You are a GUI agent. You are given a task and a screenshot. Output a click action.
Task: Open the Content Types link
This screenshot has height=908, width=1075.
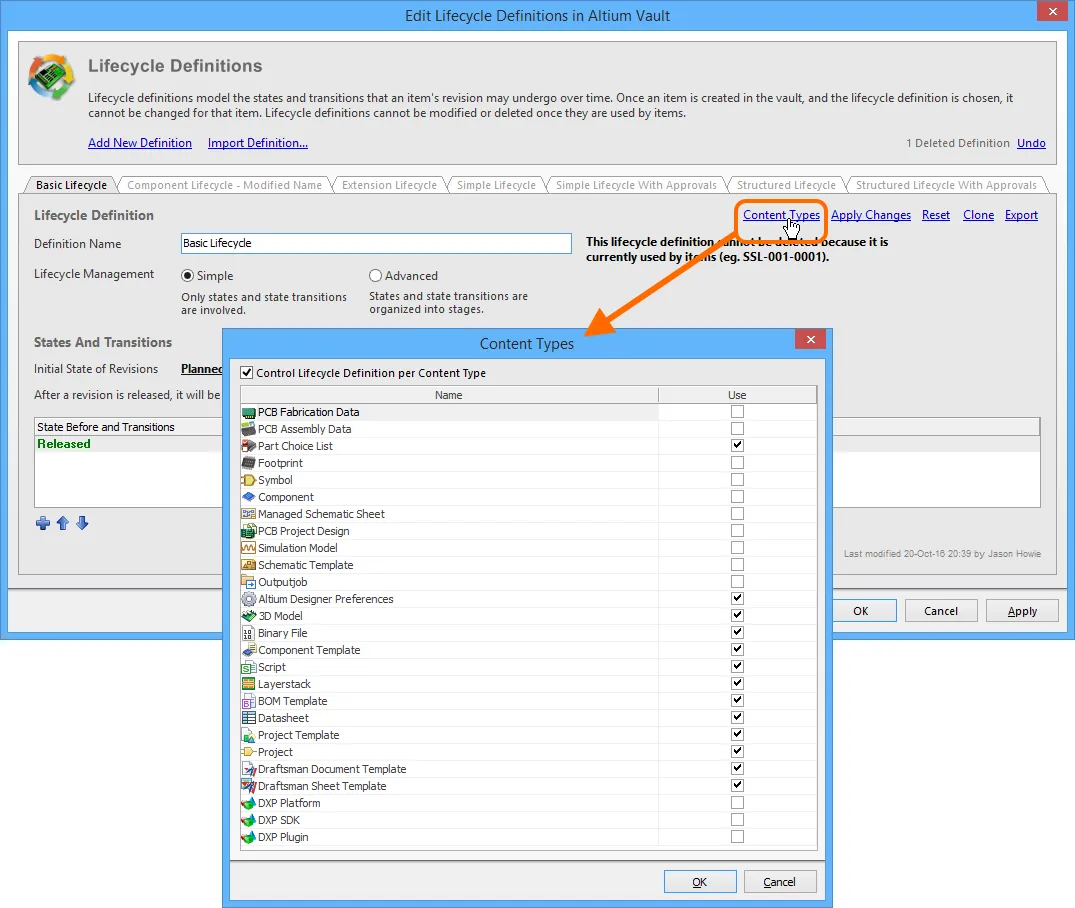tap(782, 215)
